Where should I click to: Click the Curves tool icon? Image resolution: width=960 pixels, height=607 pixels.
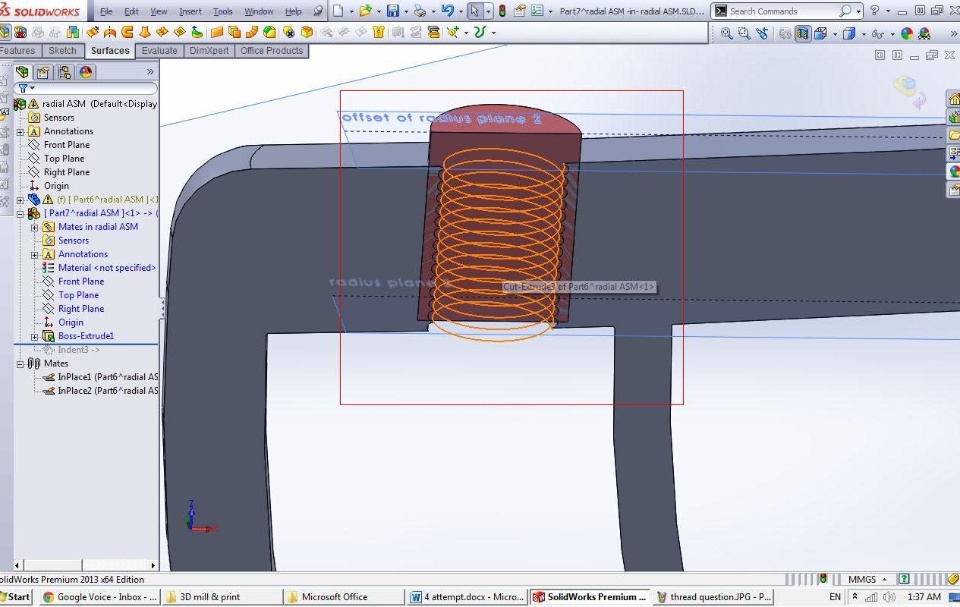(x=479, y=32)
